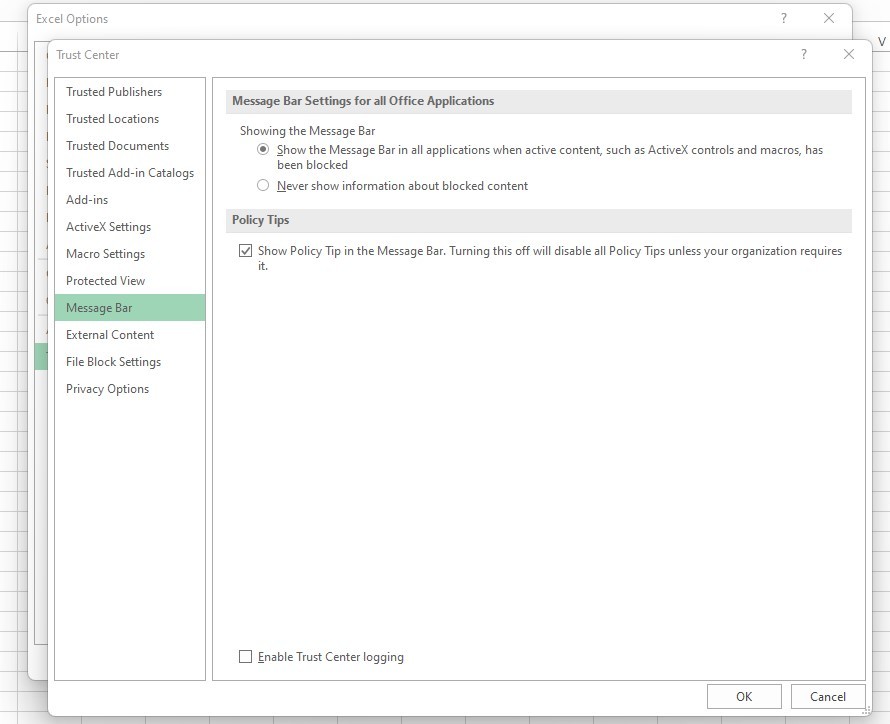Cancel the Trust Center dialog
This screenshot has height=724, width=890.
pyautogui.click(x=828, y=697)
